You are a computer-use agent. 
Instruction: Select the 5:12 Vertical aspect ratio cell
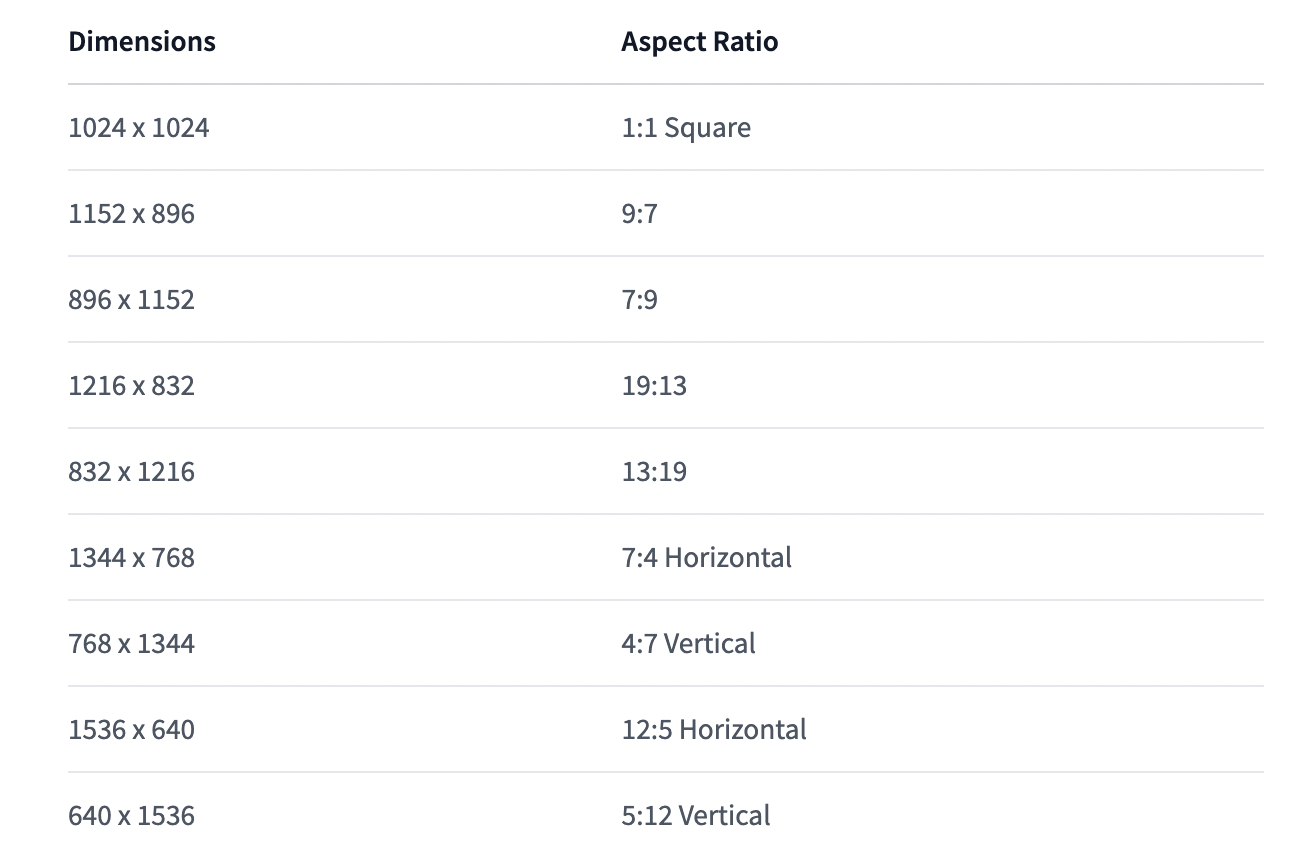(x=696, y=816)
